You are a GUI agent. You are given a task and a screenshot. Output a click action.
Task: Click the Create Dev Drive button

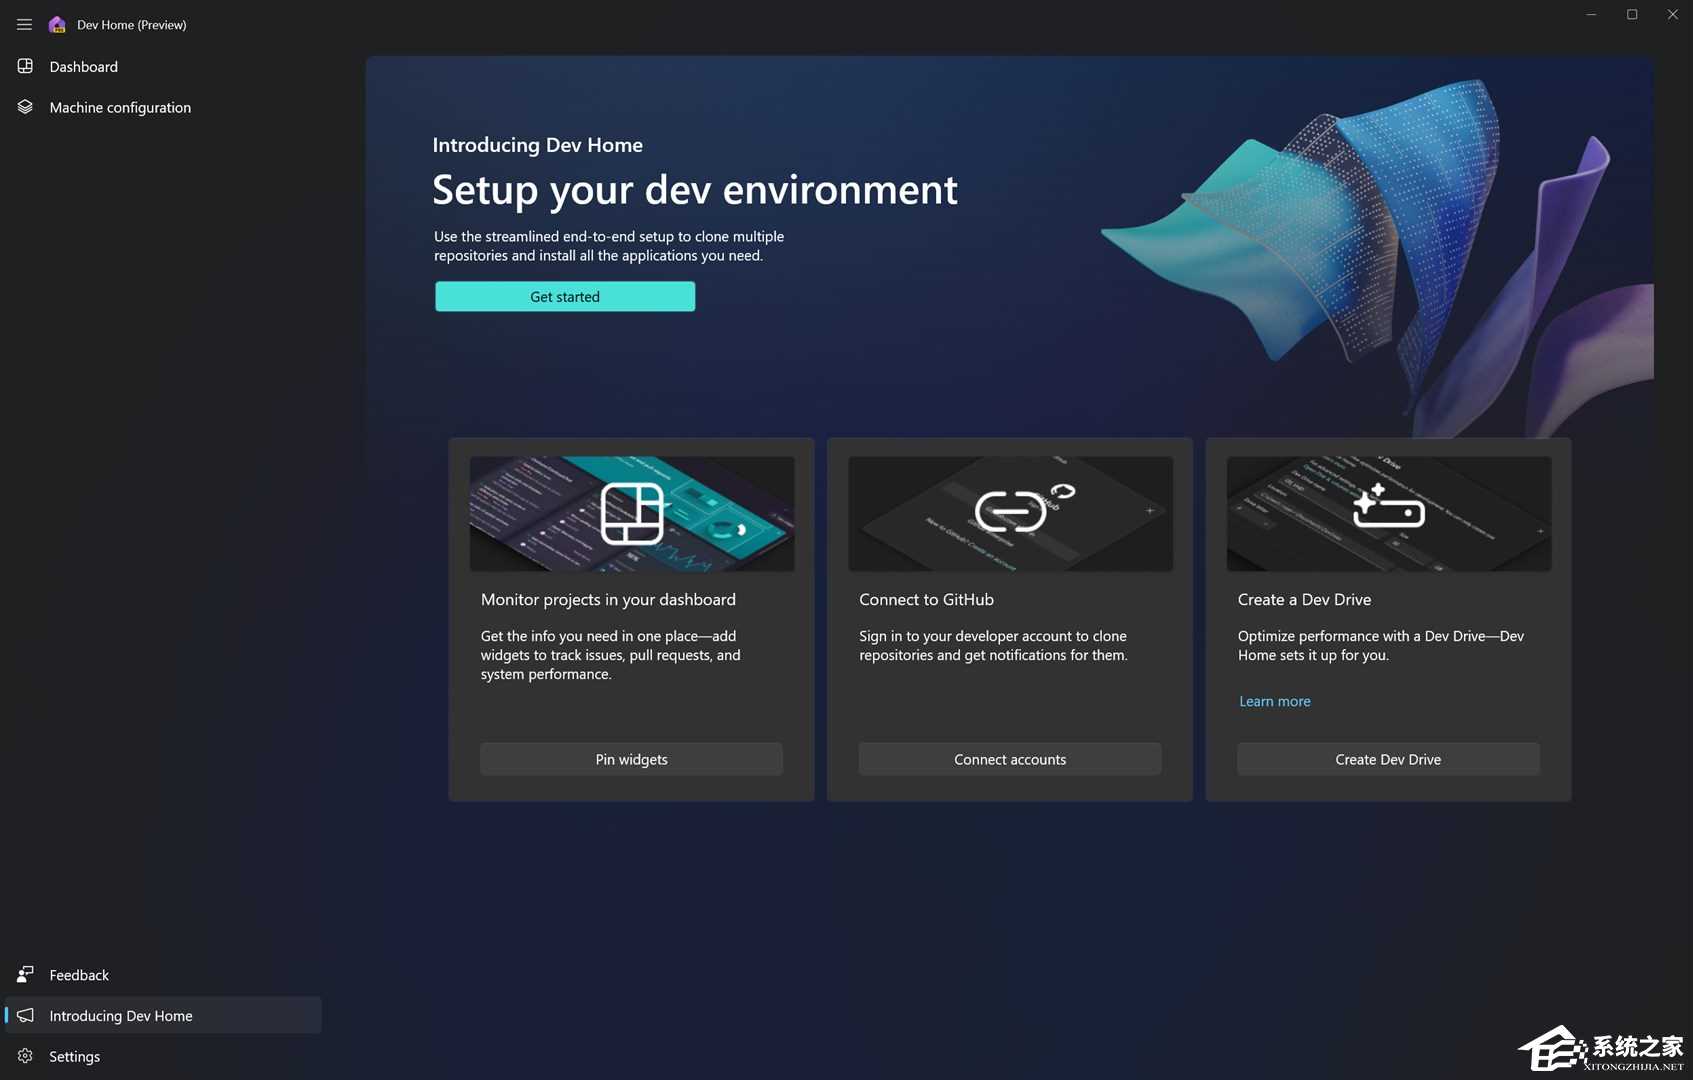[1388, 759]
